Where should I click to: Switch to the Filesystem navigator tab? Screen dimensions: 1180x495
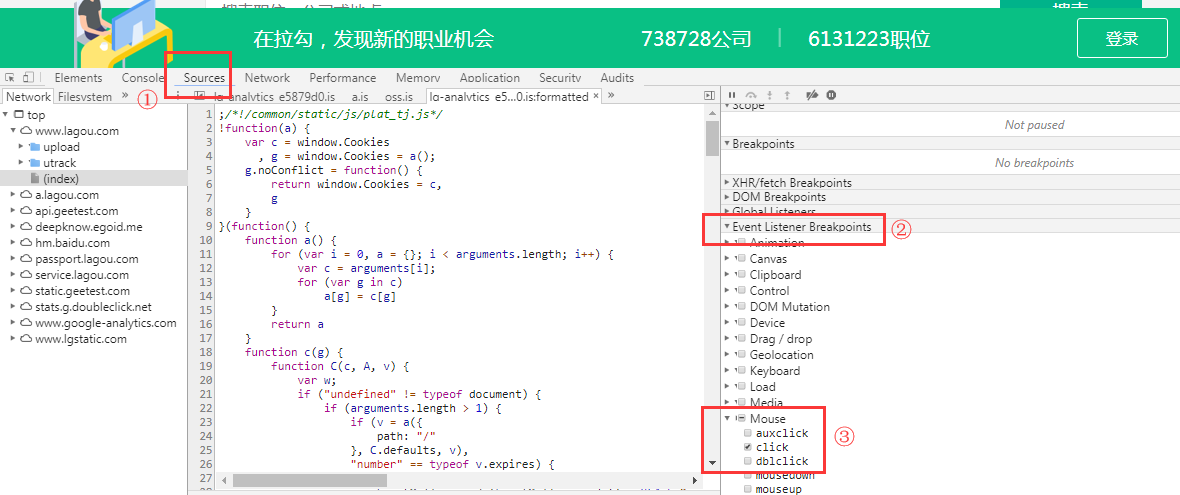85,96
